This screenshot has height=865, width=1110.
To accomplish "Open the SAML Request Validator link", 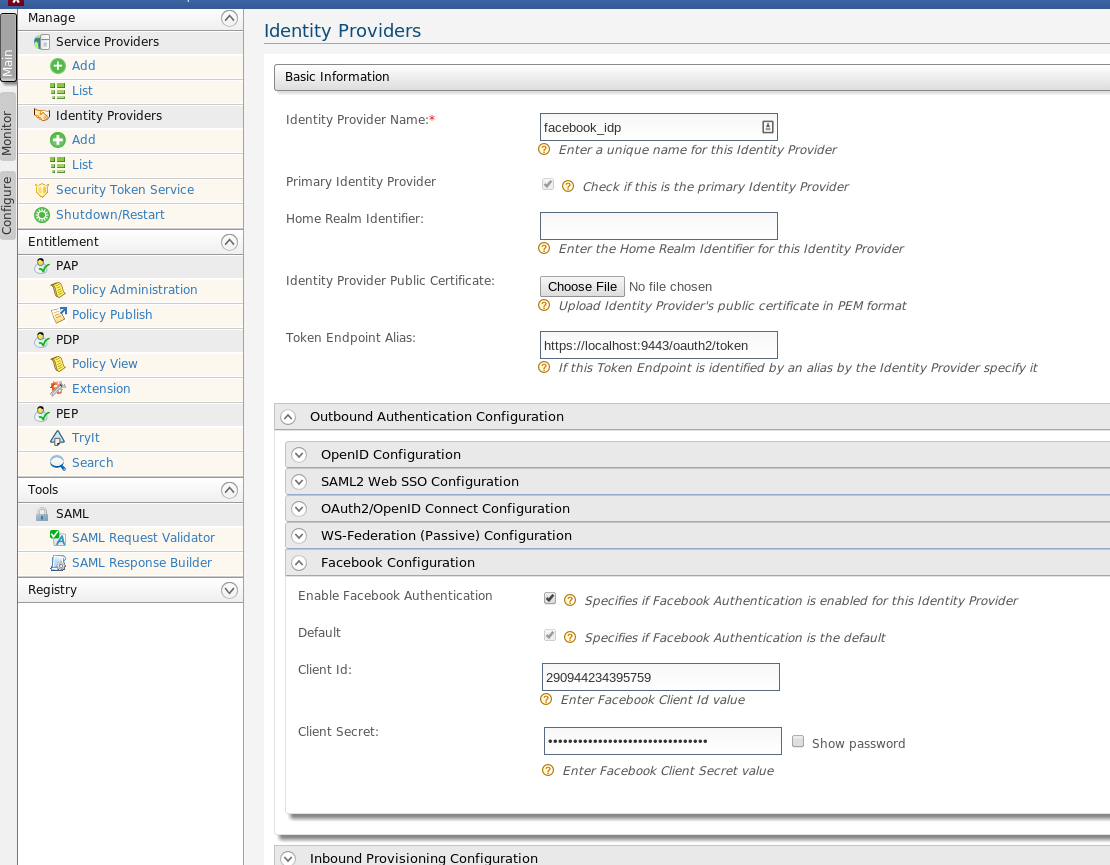I will pos(143,538).
